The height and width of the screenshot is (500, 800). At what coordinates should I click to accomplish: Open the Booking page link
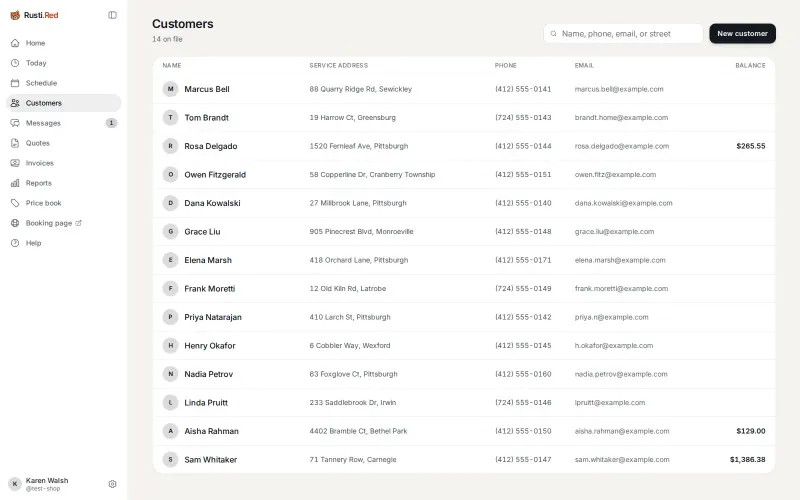coord(64,223)
